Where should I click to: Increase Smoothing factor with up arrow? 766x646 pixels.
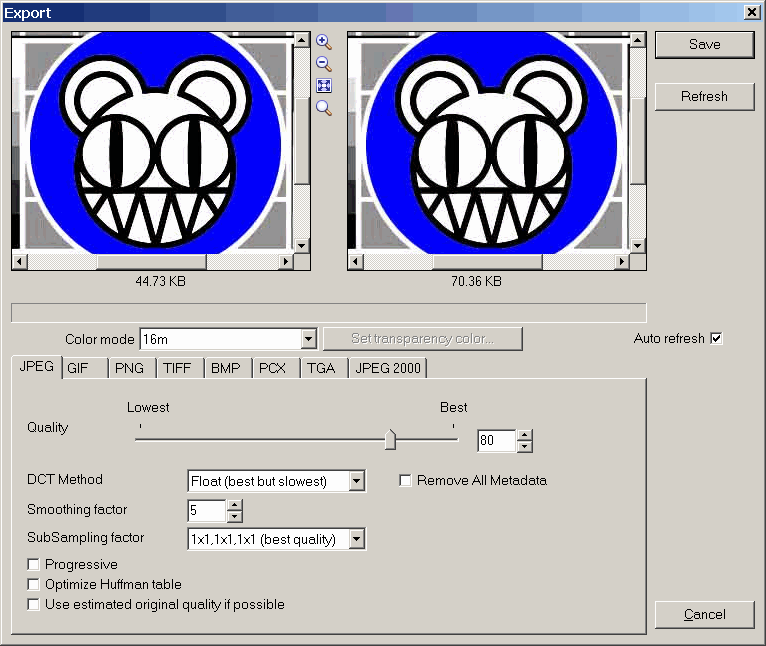pyautogui.click(x=234, y=505)
